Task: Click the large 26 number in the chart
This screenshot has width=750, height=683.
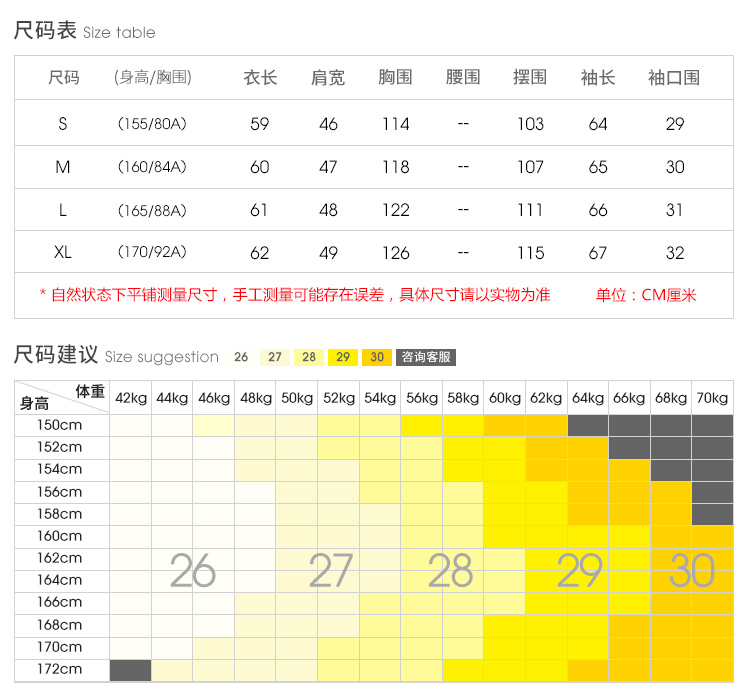Action: 192,571
